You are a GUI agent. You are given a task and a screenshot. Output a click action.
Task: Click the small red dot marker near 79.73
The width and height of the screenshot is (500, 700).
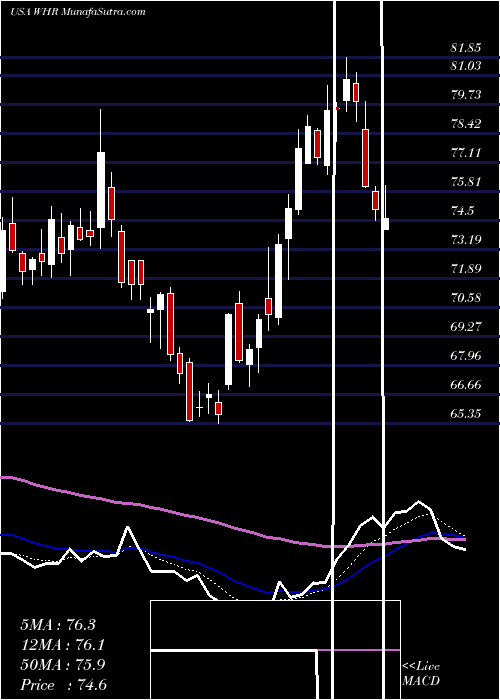[x=338, y=108]
